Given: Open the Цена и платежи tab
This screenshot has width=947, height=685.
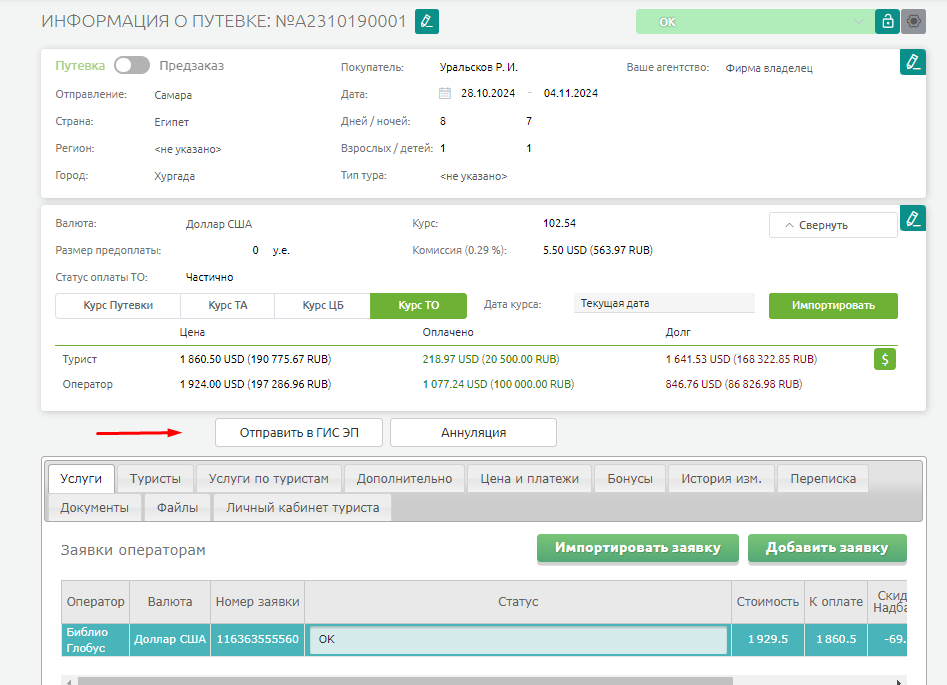Looking at the screenshot, I should (x=530, y=478).
